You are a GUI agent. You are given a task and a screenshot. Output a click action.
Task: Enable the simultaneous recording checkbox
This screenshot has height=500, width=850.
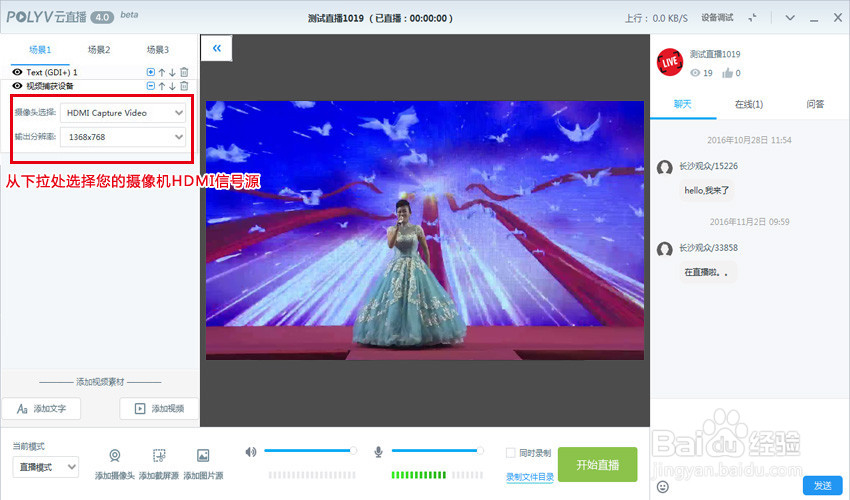510,453
